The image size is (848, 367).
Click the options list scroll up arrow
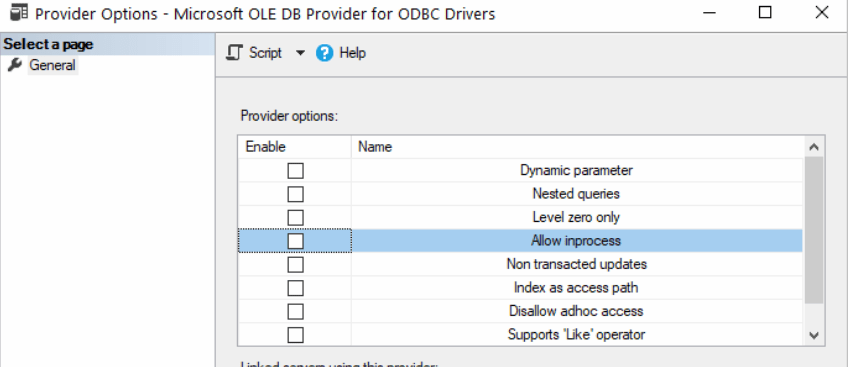[814, 147]
